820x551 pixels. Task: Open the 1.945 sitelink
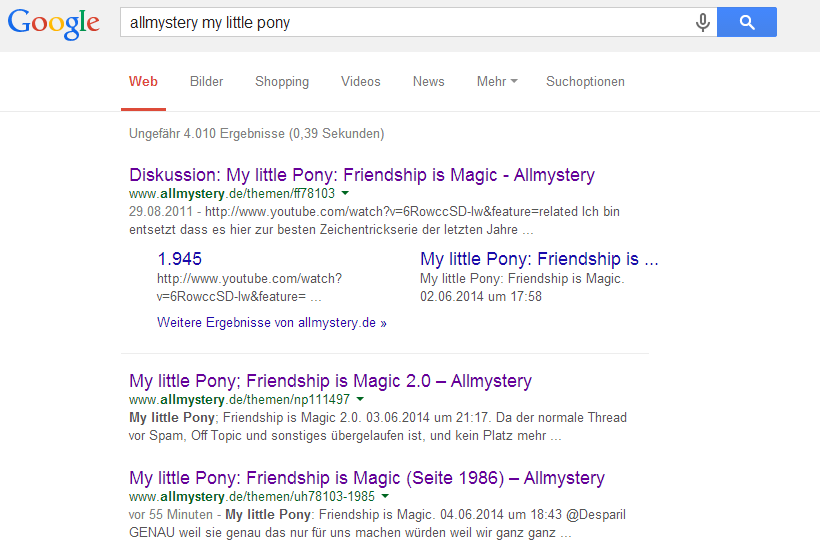[x=179, y=259]
